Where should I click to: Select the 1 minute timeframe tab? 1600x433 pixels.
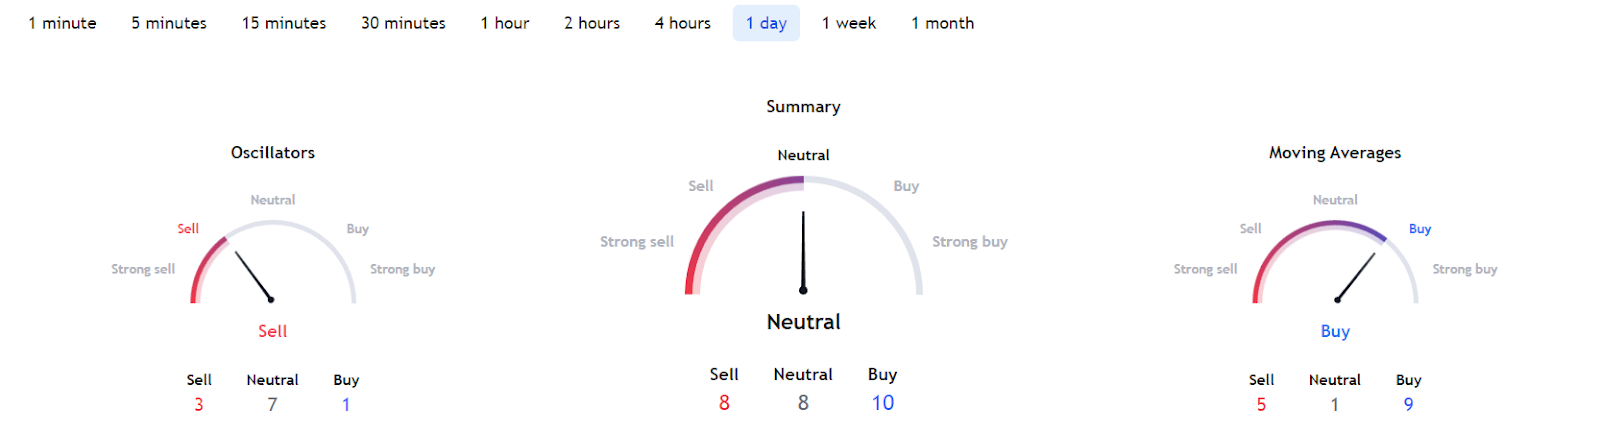tap(62, 23)
